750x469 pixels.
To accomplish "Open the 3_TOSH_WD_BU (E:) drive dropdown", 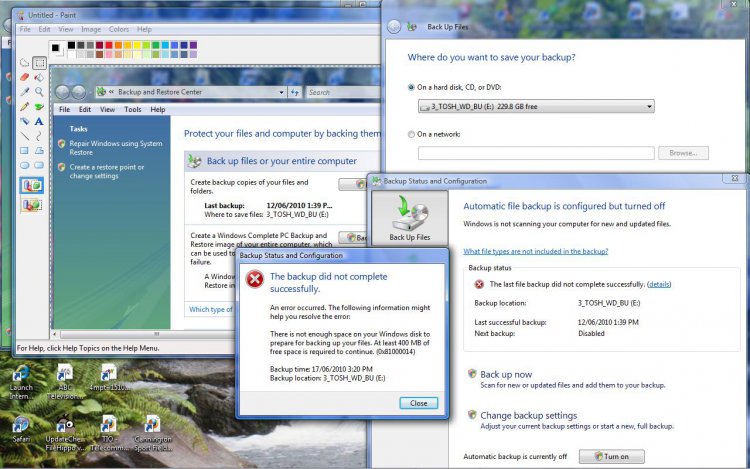I will coord(536,106).
